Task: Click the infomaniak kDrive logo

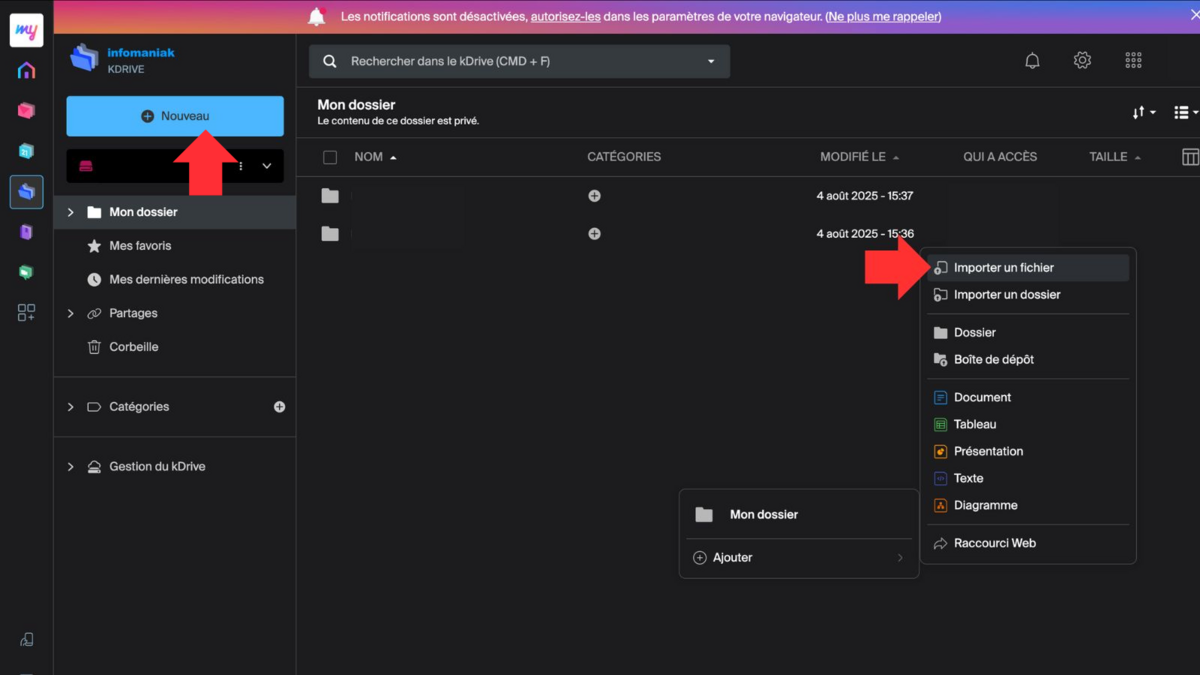Action: 122,60
